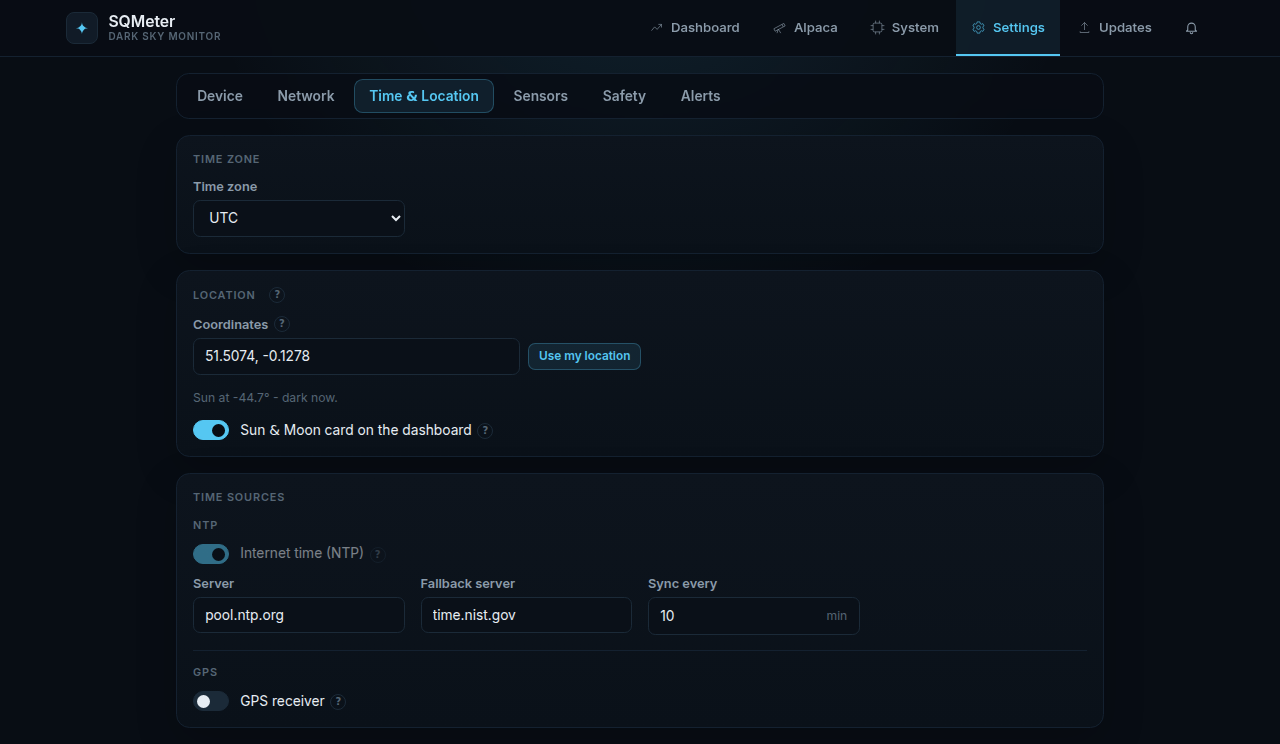The height and width of the screenshot is (744, 1280).
Task: Click the help icon next to LOCATION heading
Action: (277, 295)
